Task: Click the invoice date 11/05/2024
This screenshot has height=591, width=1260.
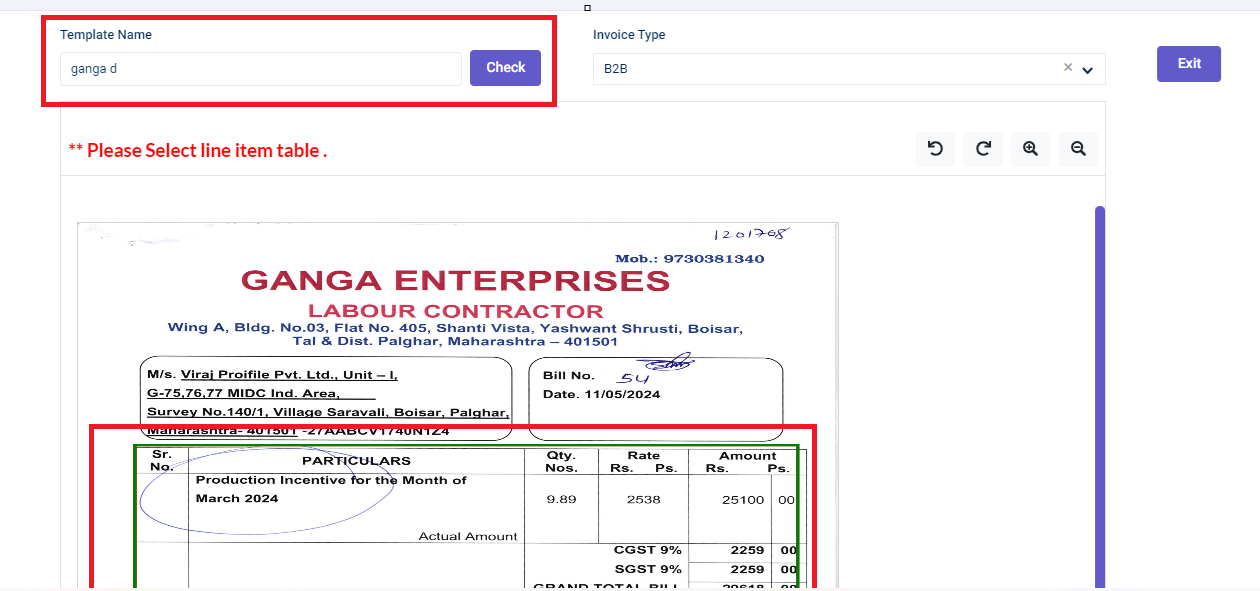Action: [622, 394]
